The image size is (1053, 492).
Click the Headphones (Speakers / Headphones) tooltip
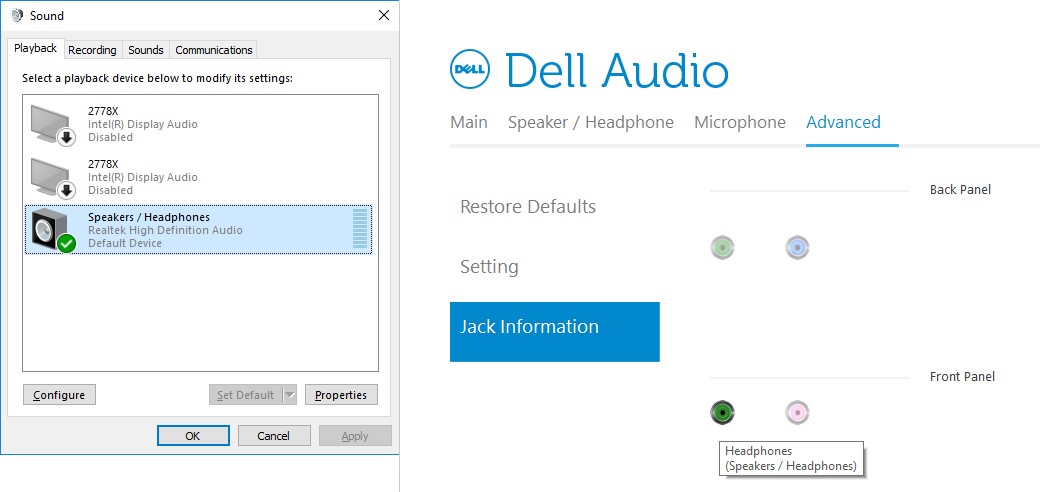click(x=791, y=458)
